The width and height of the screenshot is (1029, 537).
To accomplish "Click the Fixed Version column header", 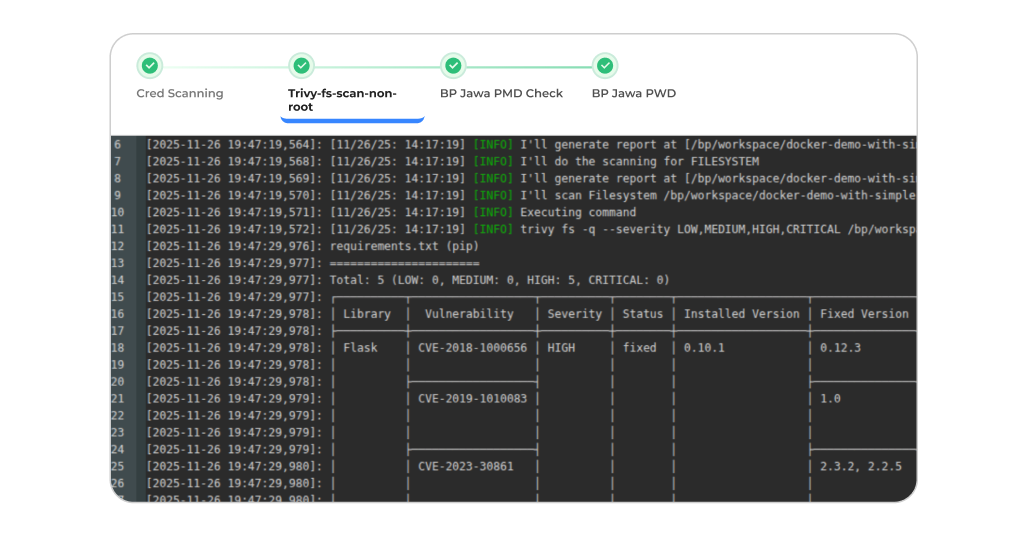I will point(864,314).
